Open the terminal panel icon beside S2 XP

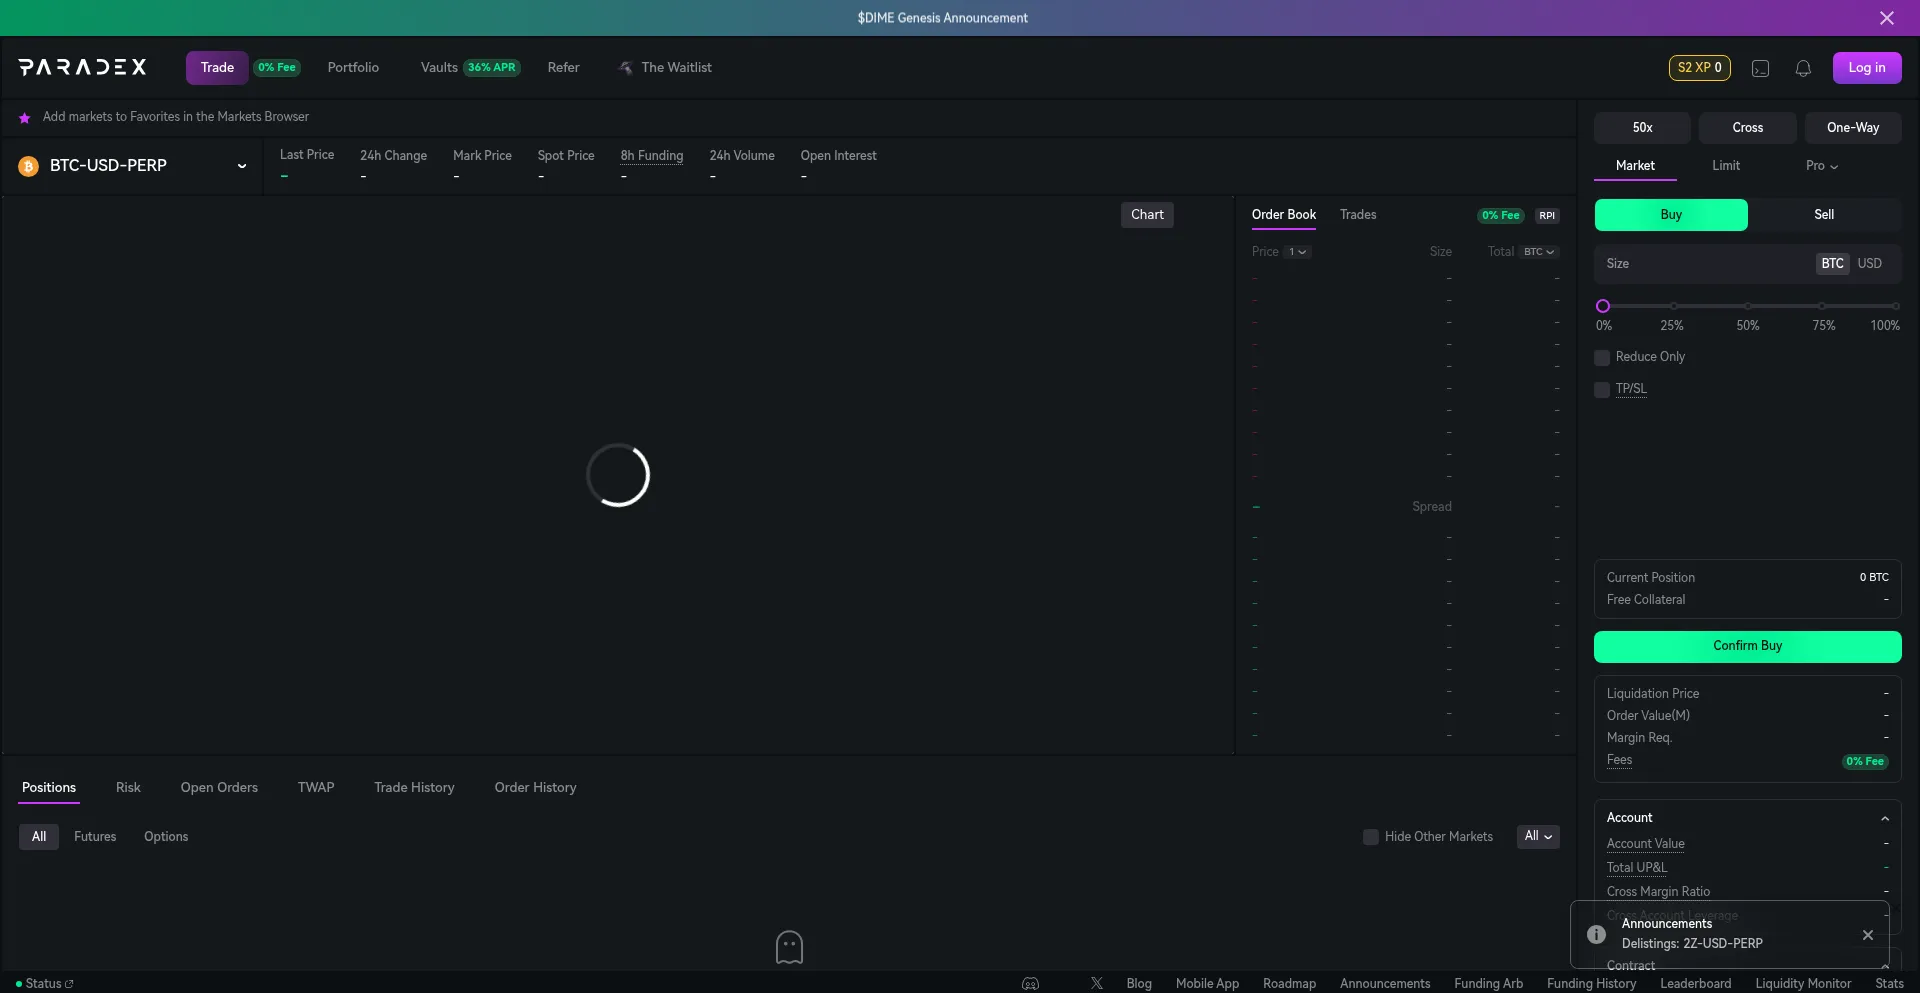1760,68
